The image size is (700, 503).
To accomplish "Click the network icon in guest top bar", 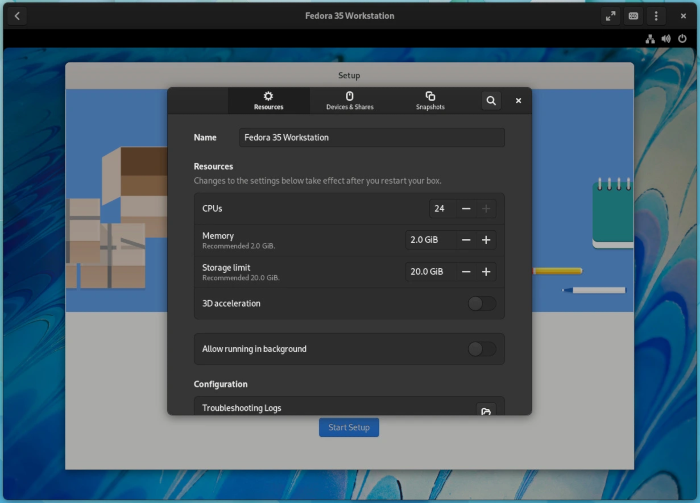I will pyautogui.click(x=650, y=39).
